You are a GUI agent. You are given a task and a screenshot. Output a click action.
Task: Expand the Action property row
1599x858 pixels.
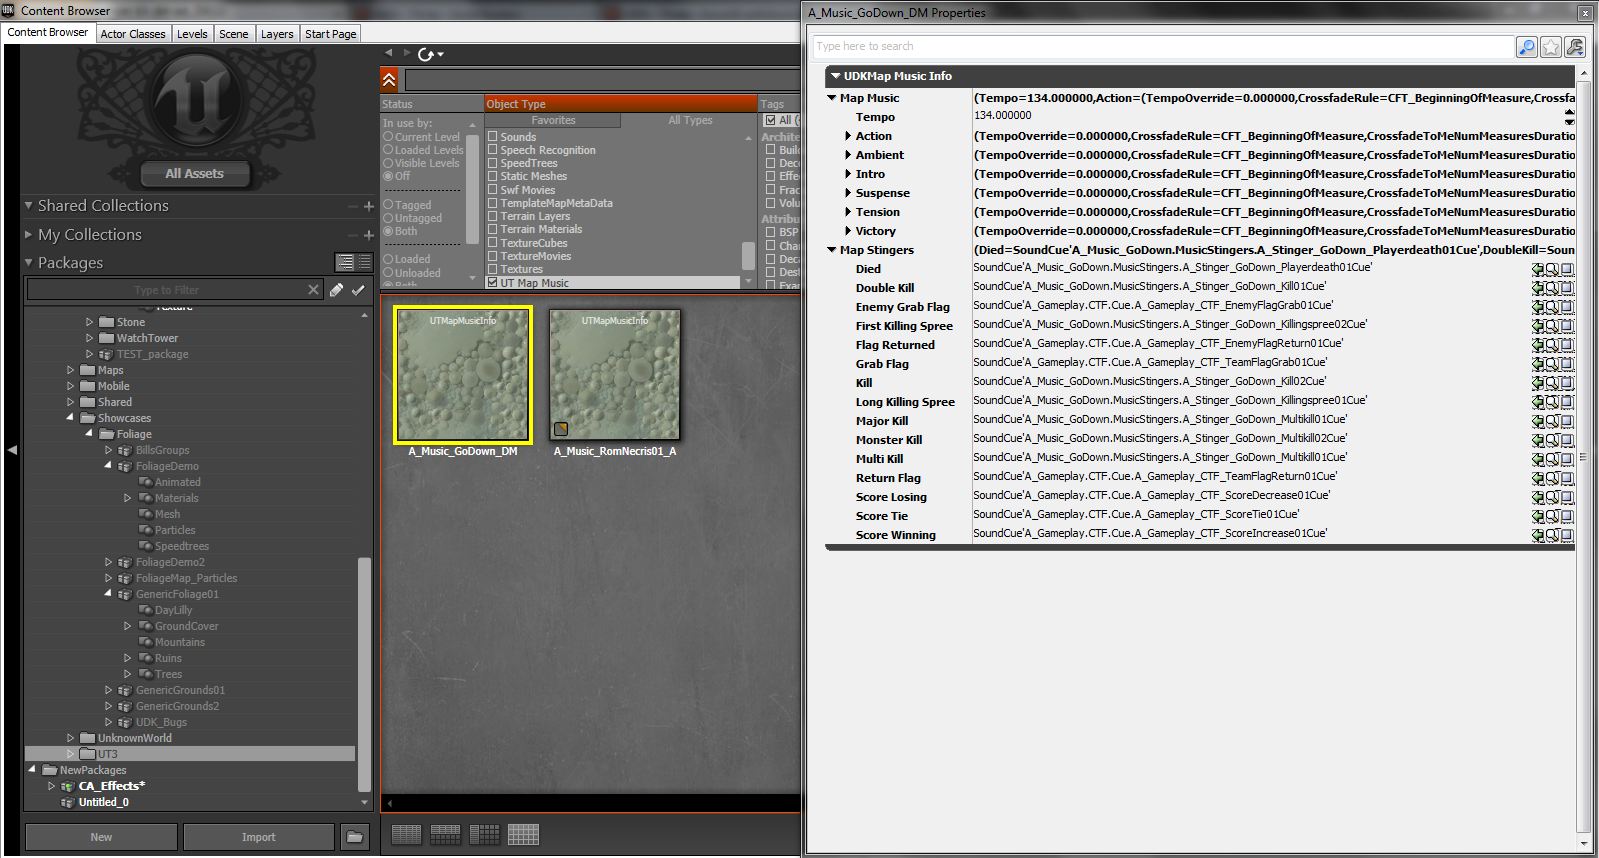pyautogui.click(x=848, y=136)
